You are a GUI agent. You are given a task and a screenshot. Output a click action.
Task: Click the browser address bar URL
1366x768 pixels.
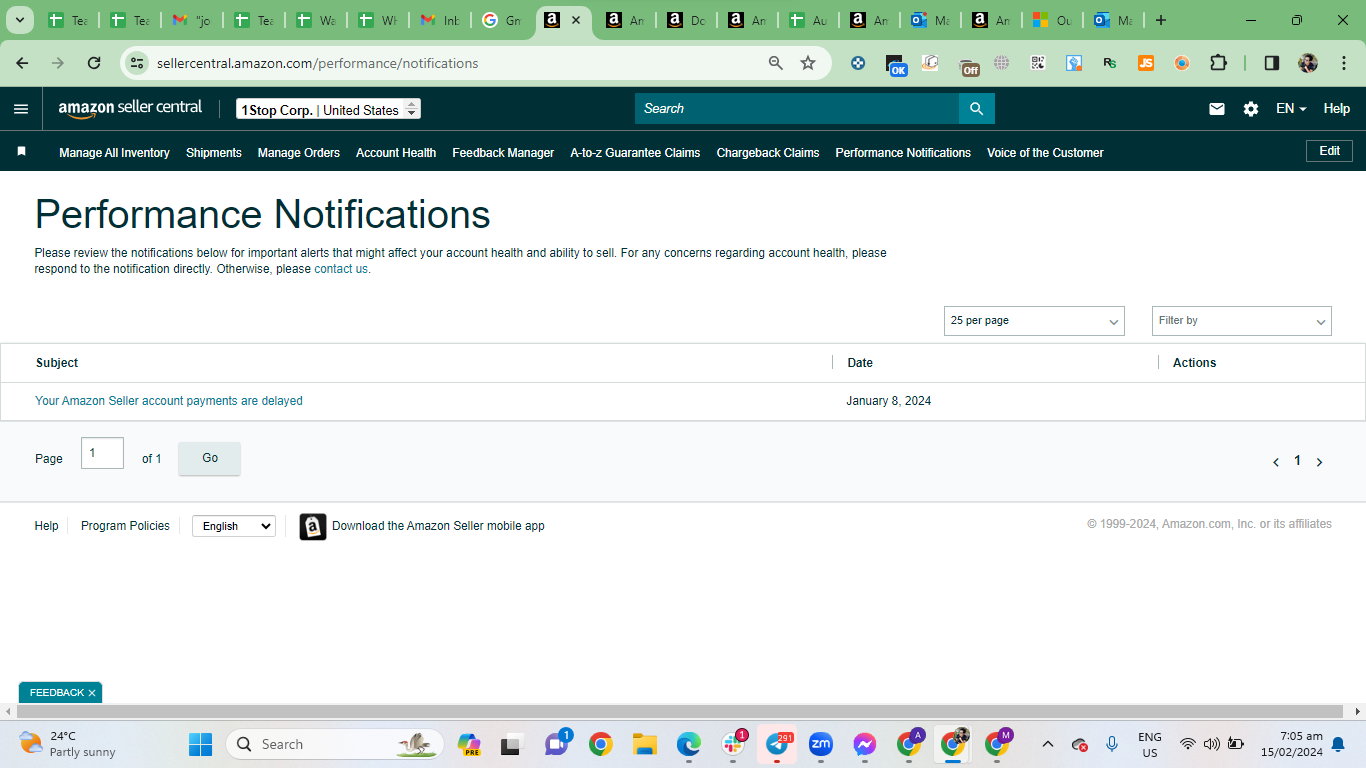tap(318, 63)
